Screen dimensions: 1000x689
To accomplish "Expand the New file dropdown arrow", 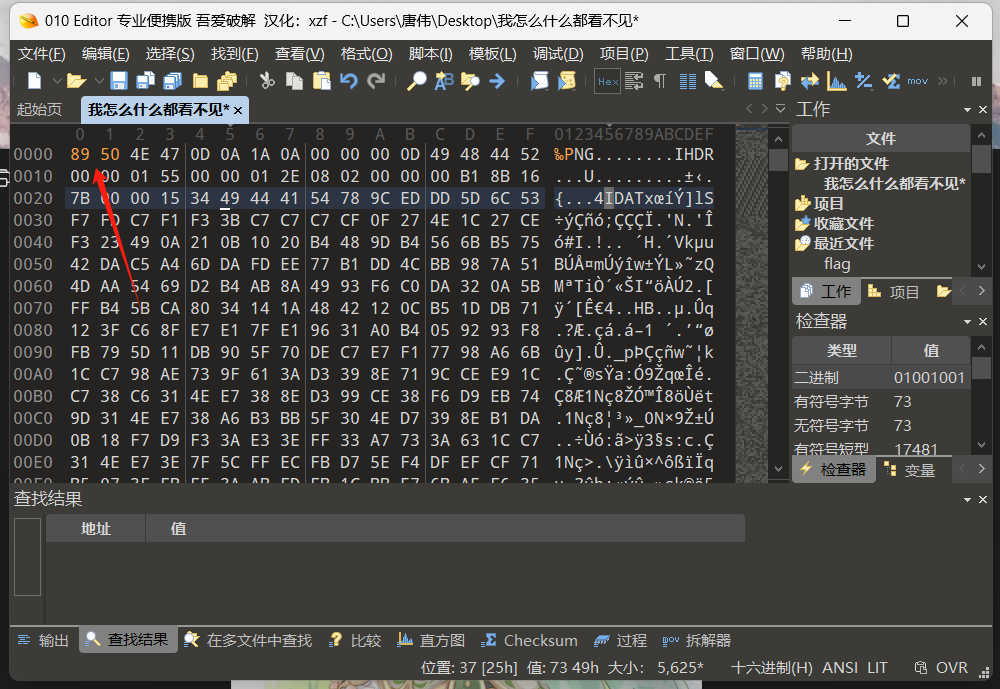I will [57, 81].
